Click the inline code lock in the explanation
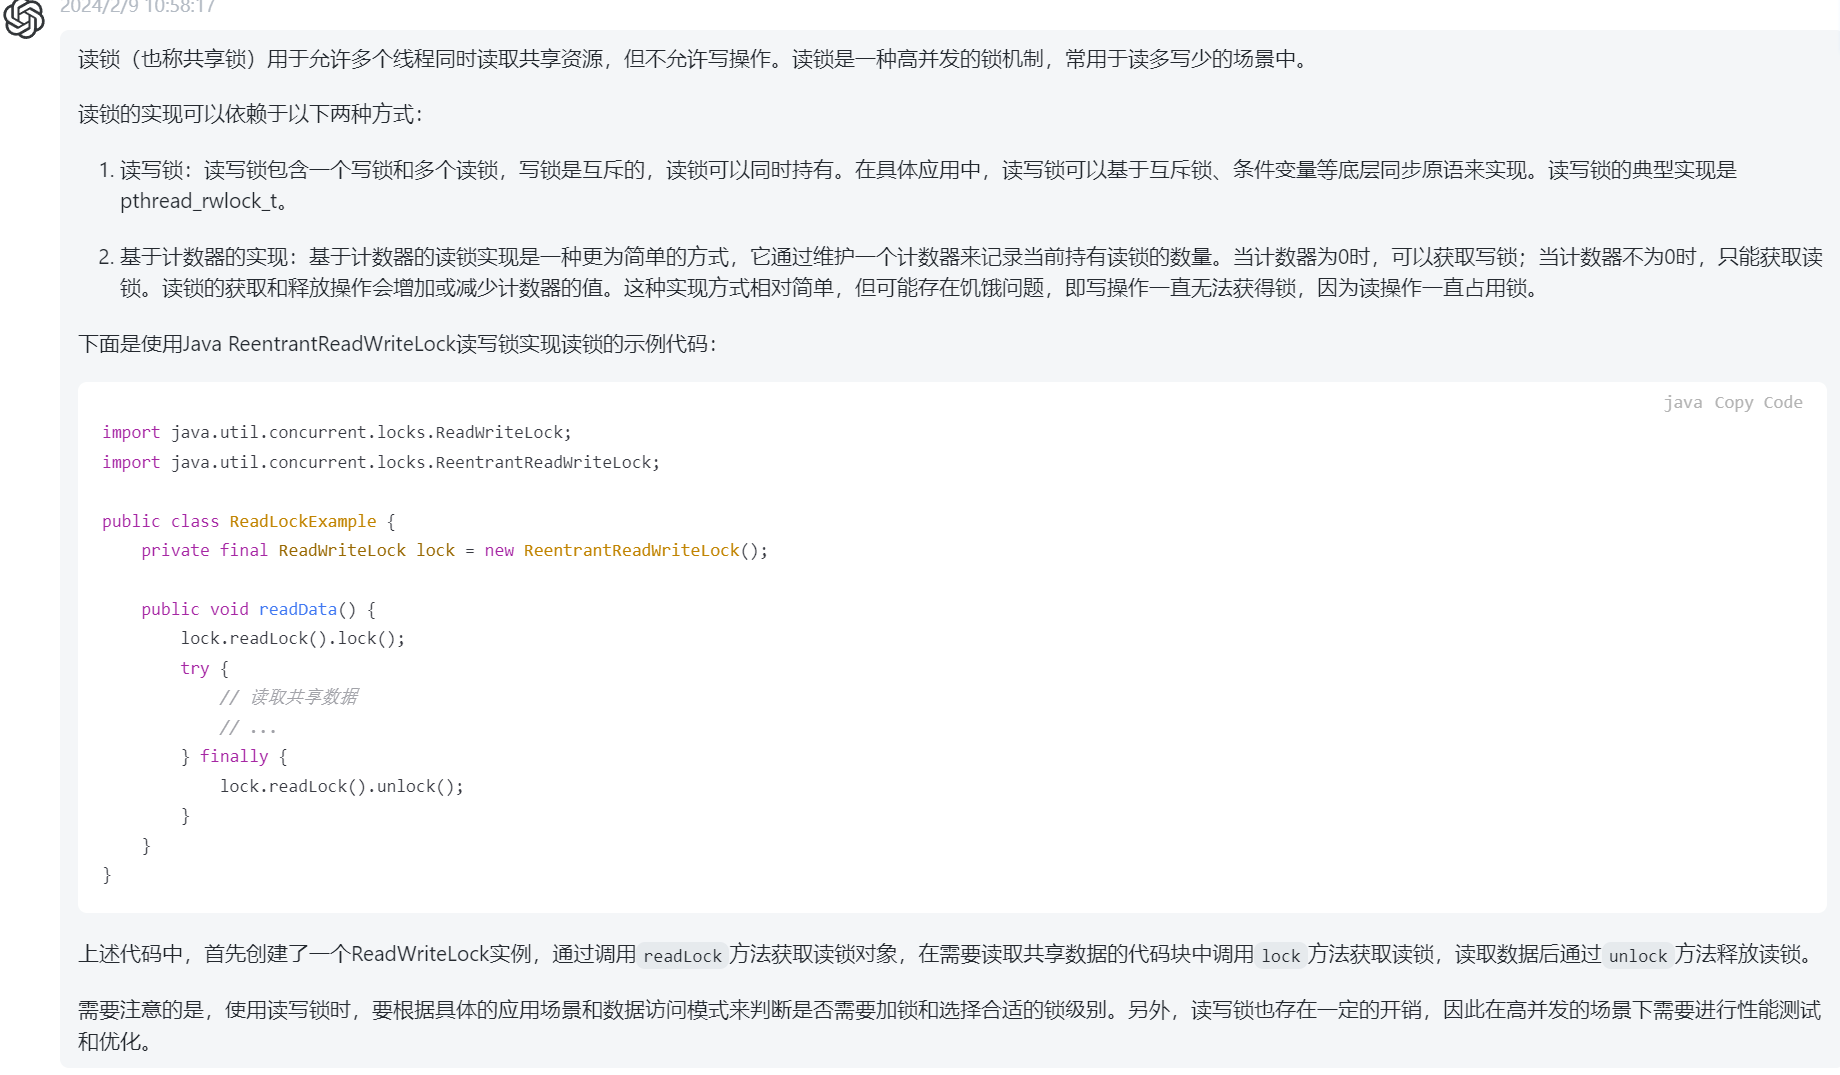This screenshot has width=1840, height=1075. (1280, 956)
